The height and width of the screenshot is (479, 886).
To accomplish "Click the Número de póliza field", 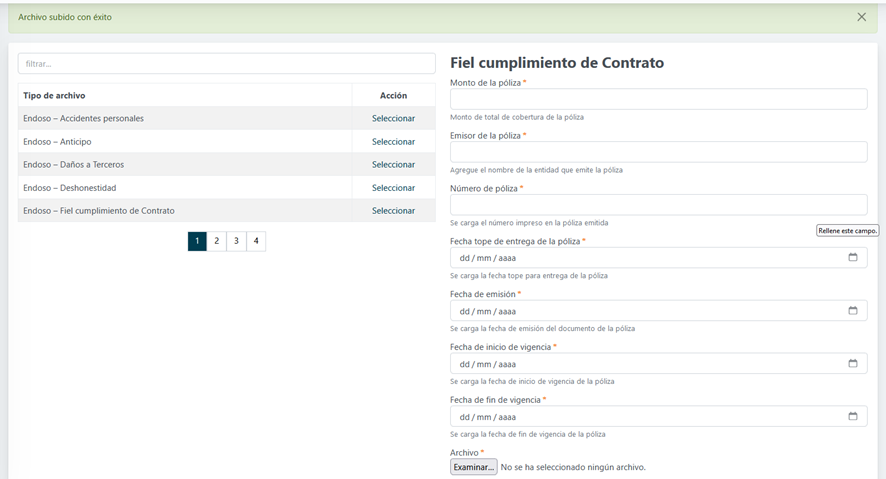I will 658,205.
